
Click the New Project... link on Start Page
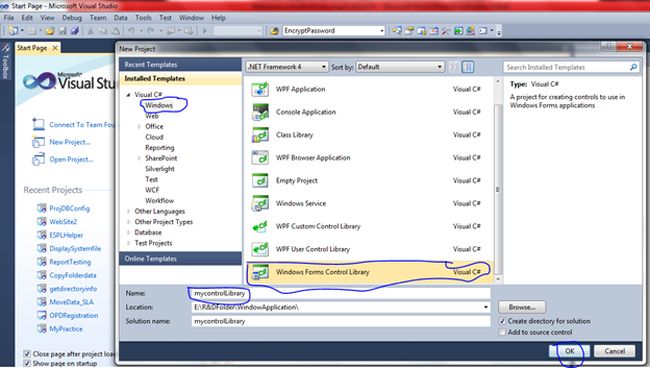click(x=70, y=142)
